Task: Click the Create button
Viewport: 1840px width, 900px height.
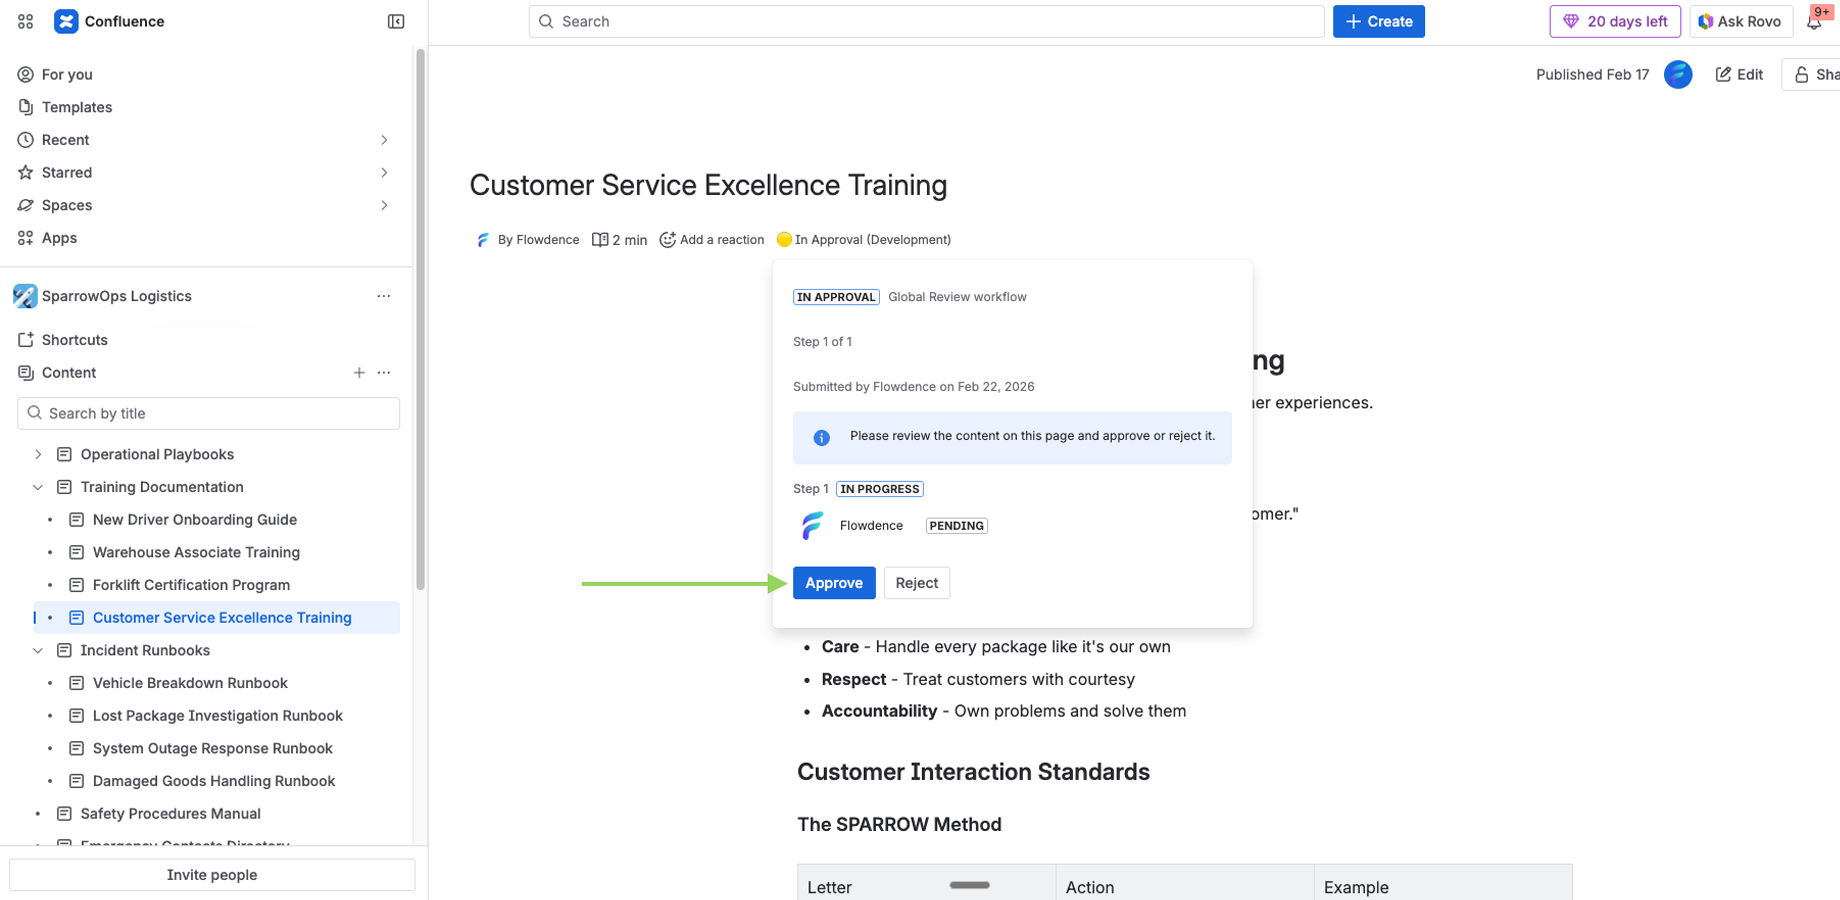Action: pyautogui.click(x=1379, y=21)
